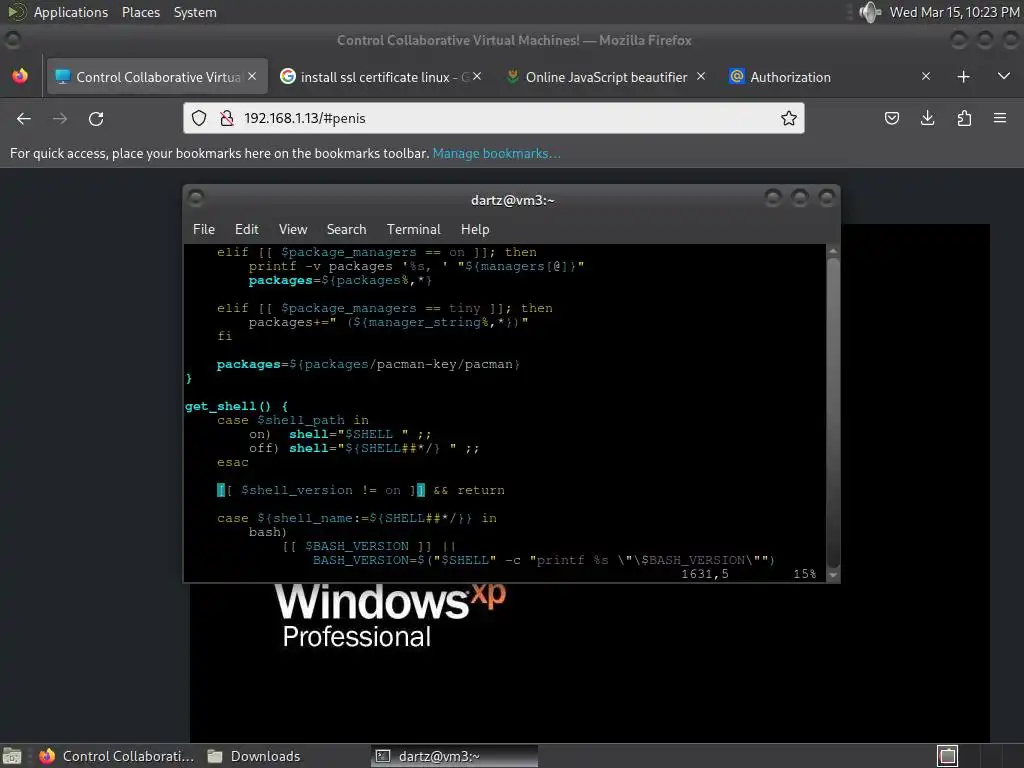1024x768 pixels.
Task: Switch to Online JavaScript beautifier tab
Action: pos(605,77)
